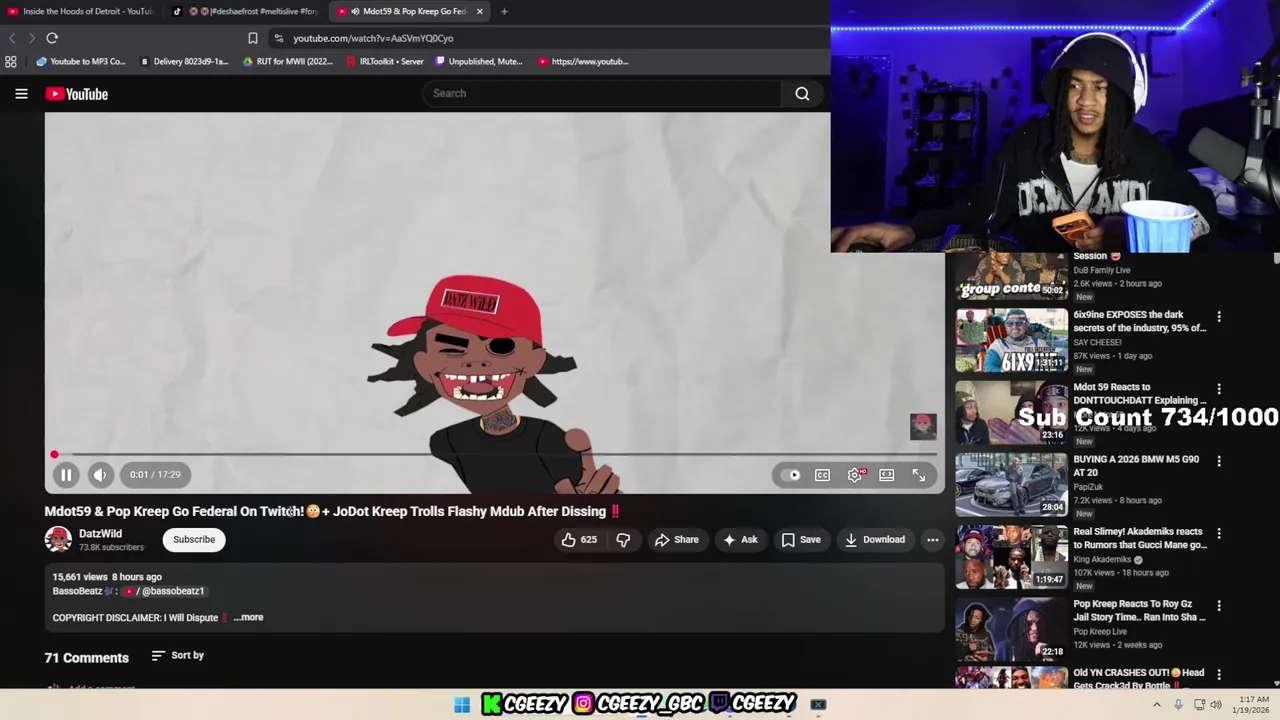Open the taskbar volume icon
Image resolution: width=1280 pixels, height=720 pixels.
(x=1216, y=704)
